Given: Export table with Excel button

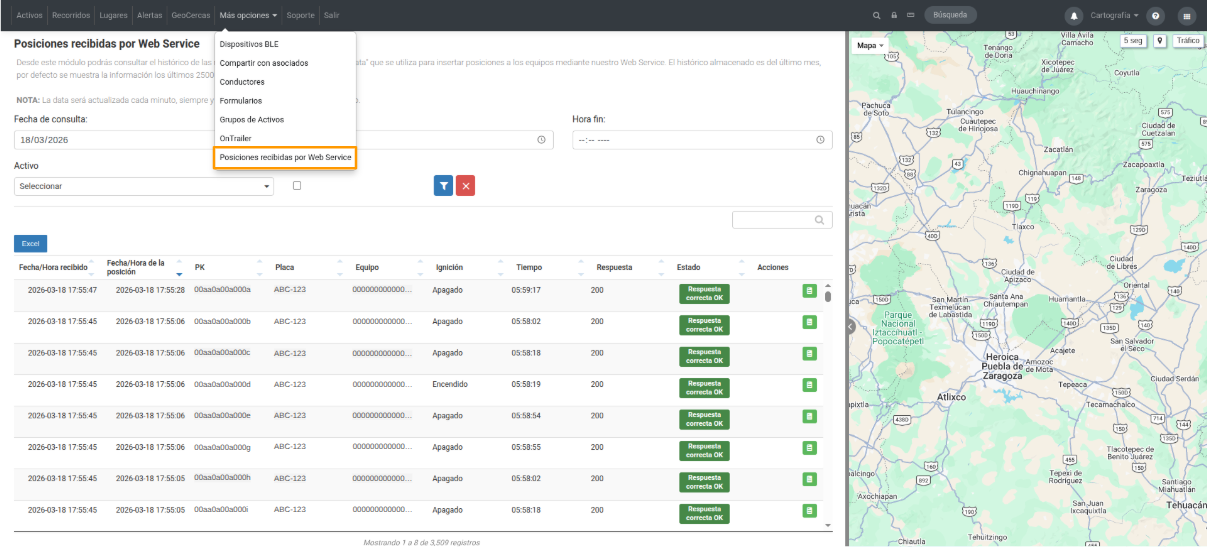Looking at the screenshot, I should [30, 244].
